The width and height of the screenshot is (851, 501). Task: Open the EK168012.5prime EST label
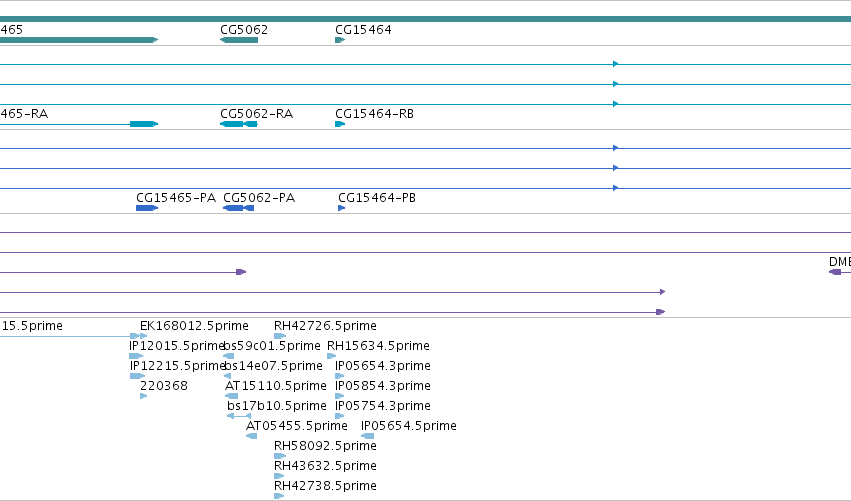pyautogui.click(x=194, y=326)
